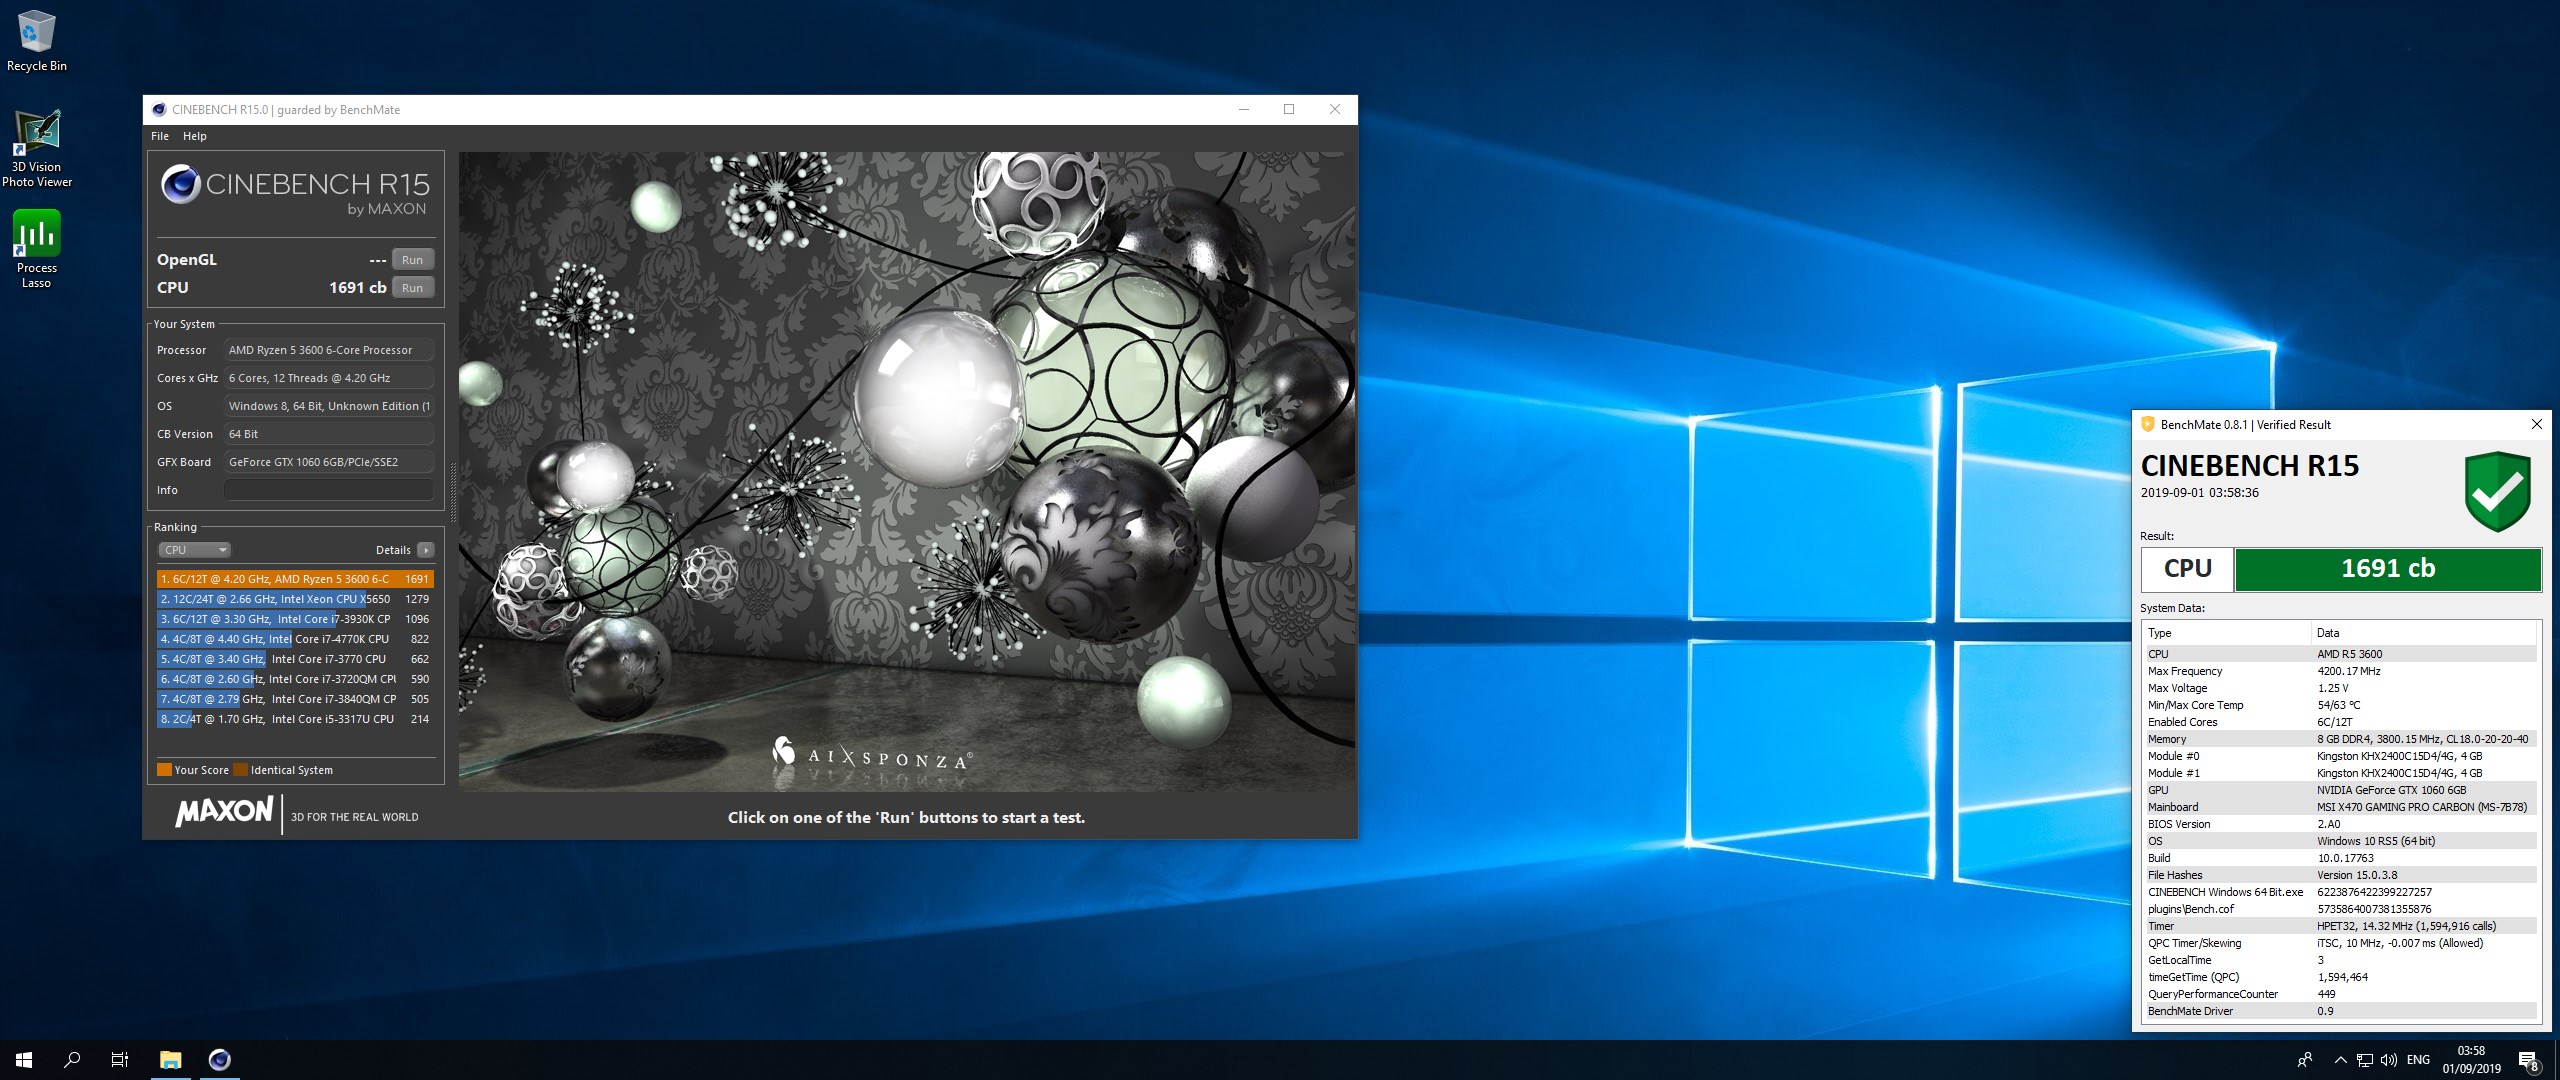Screen dimensions: 2560x1080
Task: Click the orange Your Score legend swatch
Action: (164, 770)
